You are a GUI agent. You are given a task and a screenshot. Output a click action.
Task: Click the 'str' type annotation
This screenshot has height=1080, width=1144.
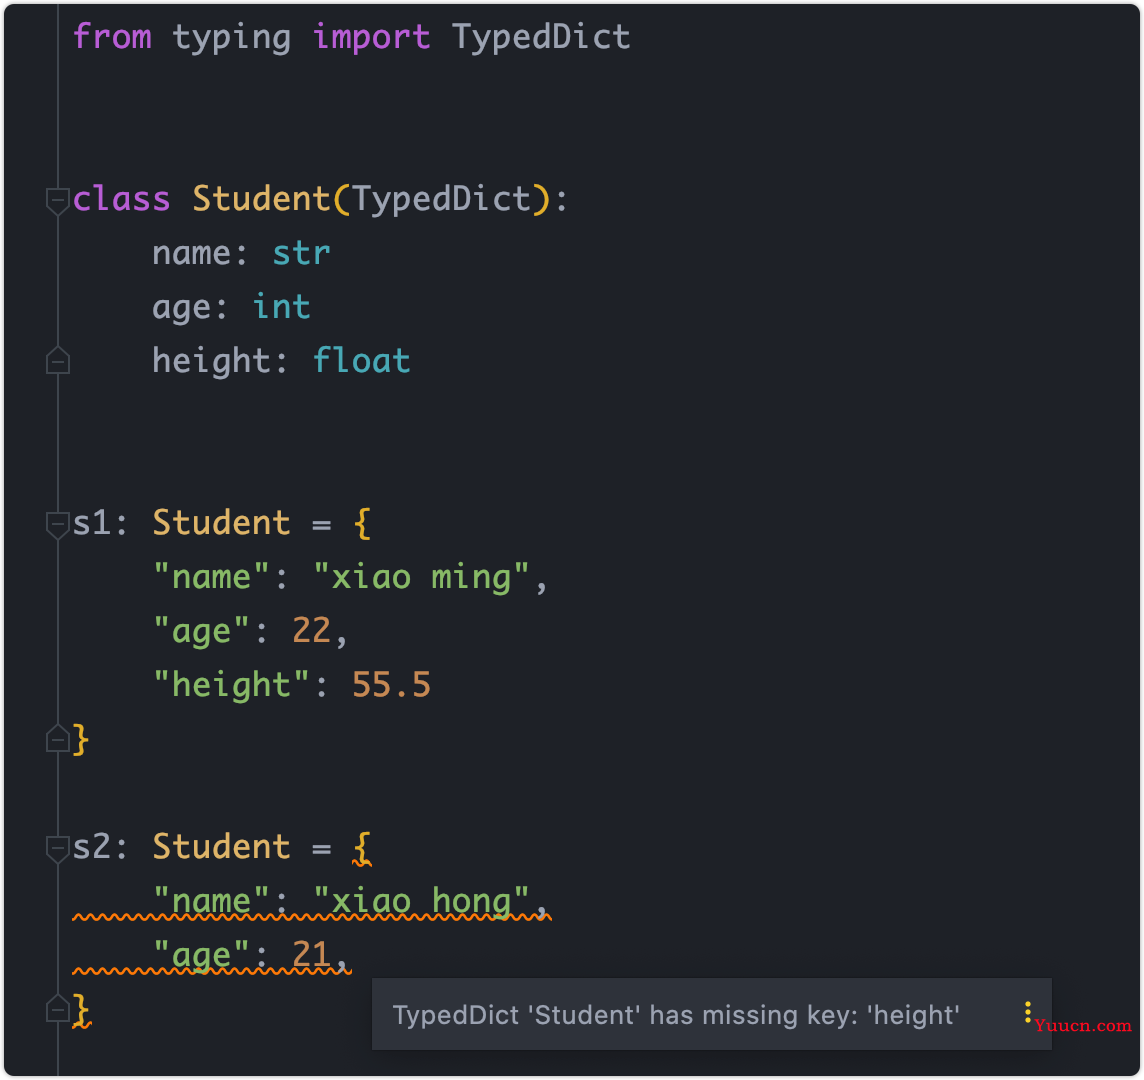click(x=301, y=253)
